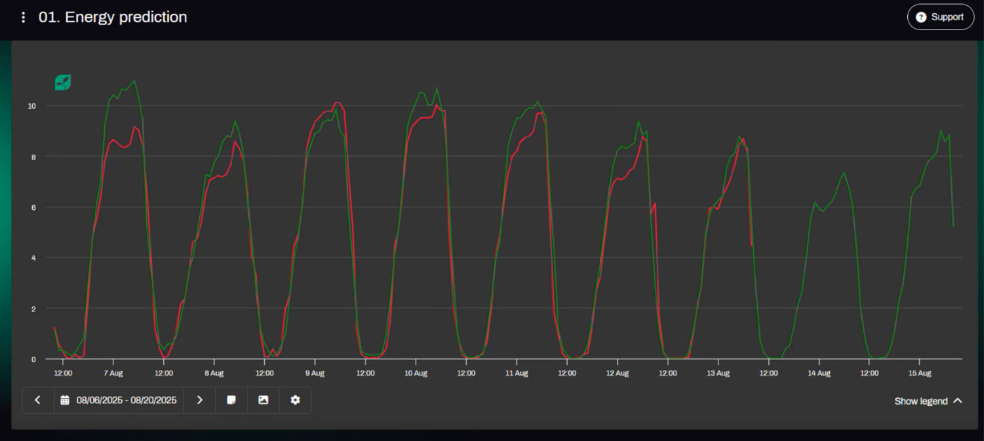Select the '12 Aug' x-axis label
This screenshot has width=984, height=441.
click(x=617, y=373)
